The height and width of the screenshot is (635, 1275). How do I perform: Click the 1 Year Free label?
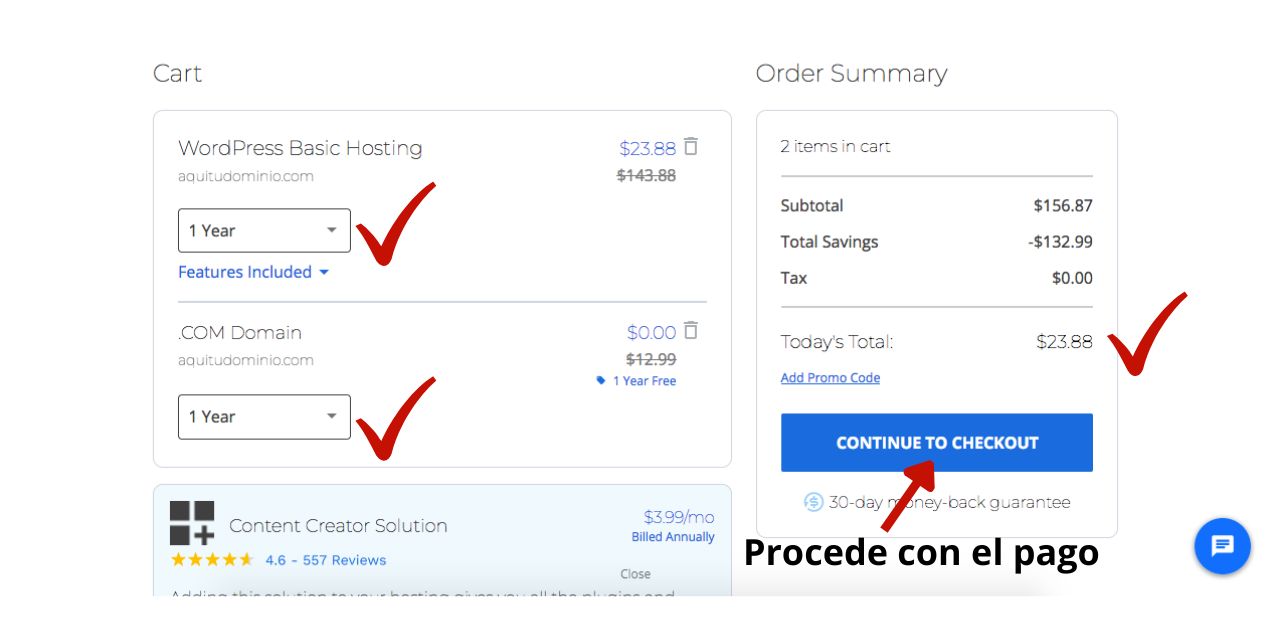click(x=644, y=381)
